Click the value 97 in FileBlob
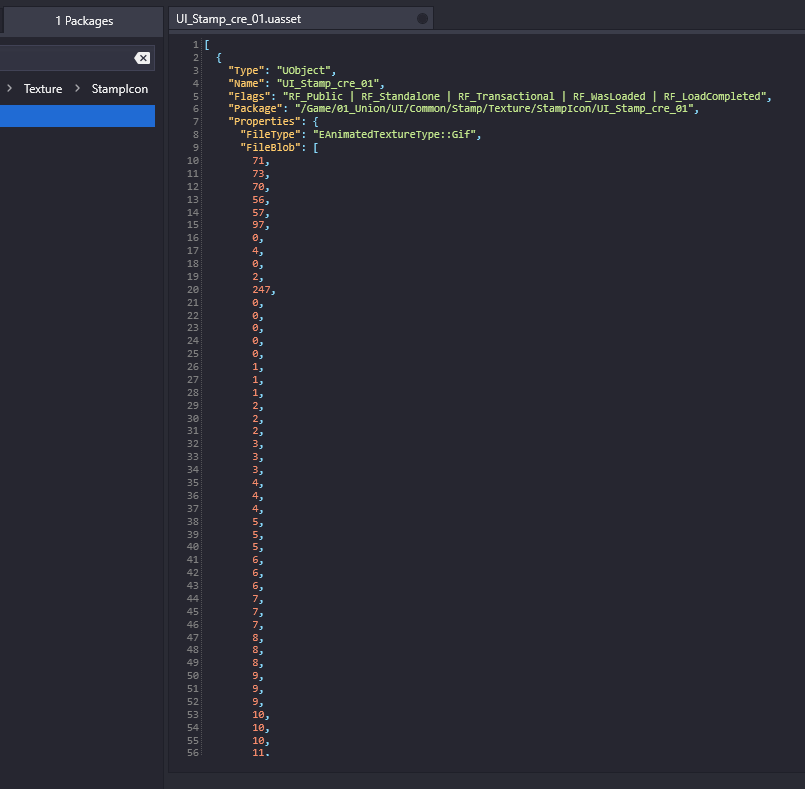Viewport: 805px width, 789px height. click(x=258, y=225)
